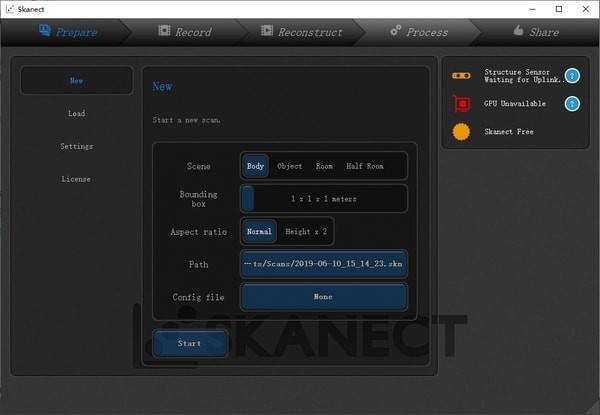The image size is (600, 415).
Task: Click the Skanect title bar app icon
Action: 10,9
